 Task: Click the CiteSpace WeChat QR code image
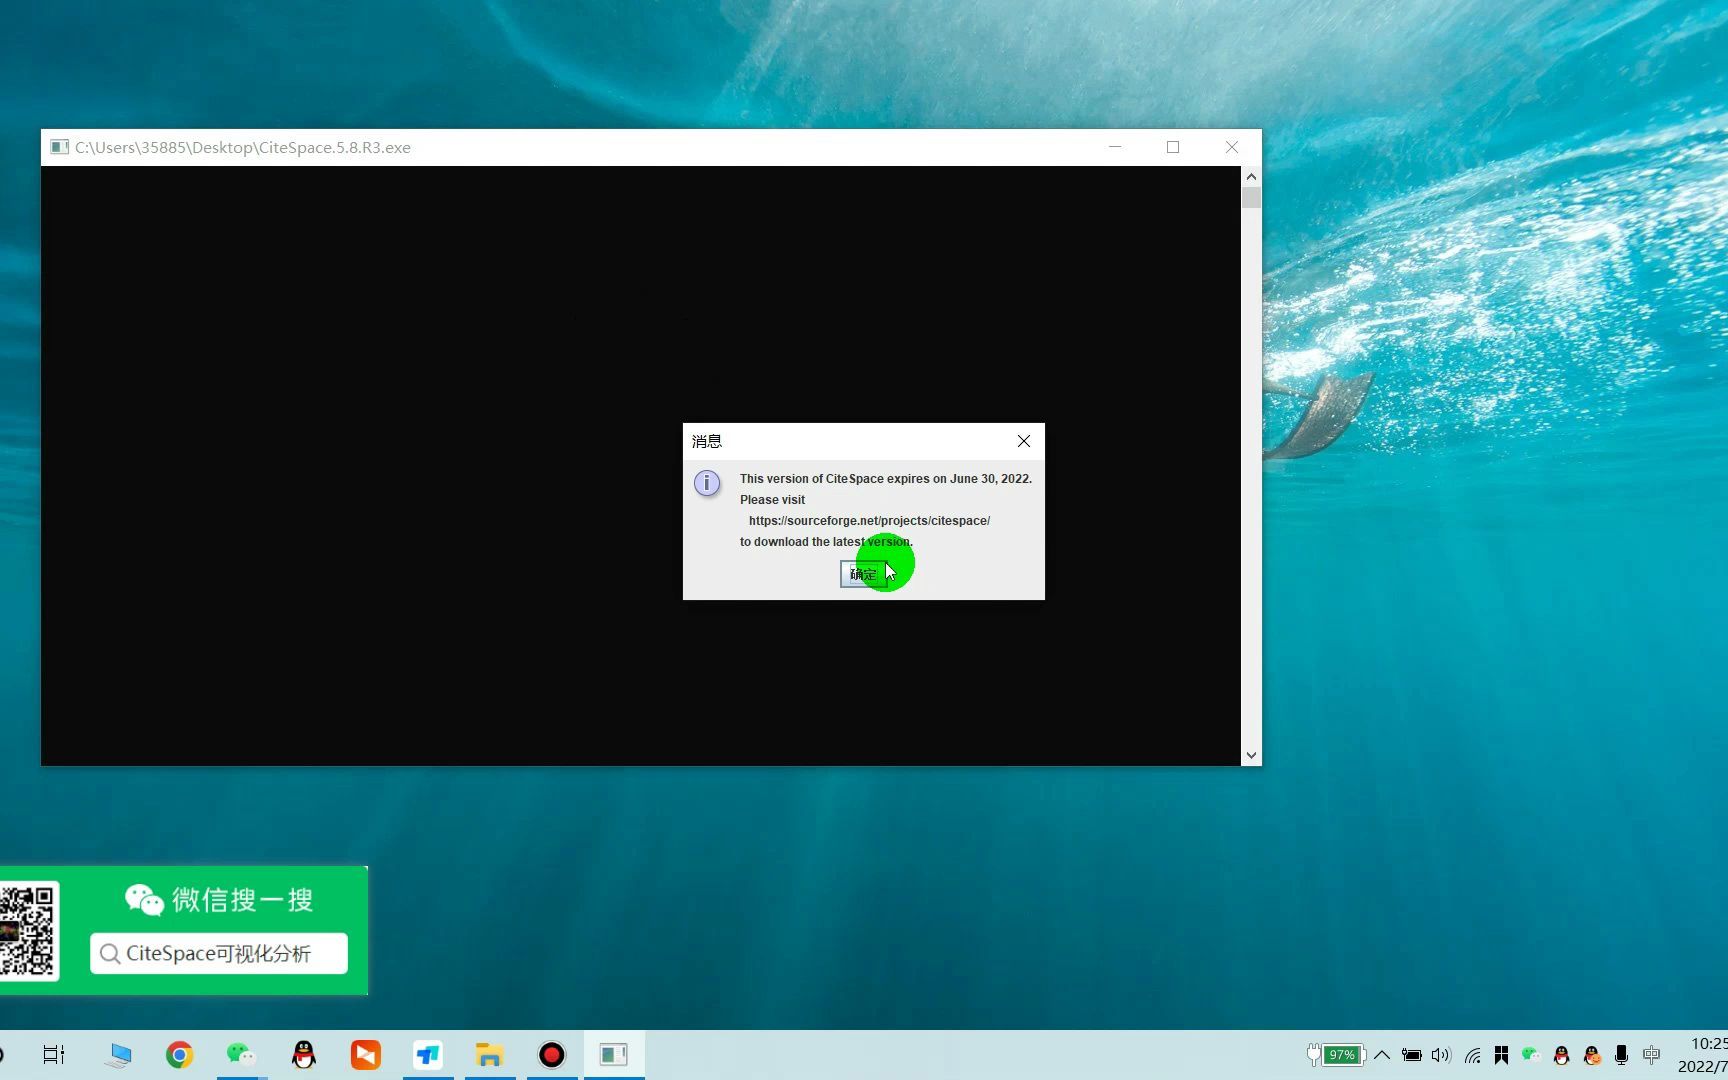(x=30, y=930)
